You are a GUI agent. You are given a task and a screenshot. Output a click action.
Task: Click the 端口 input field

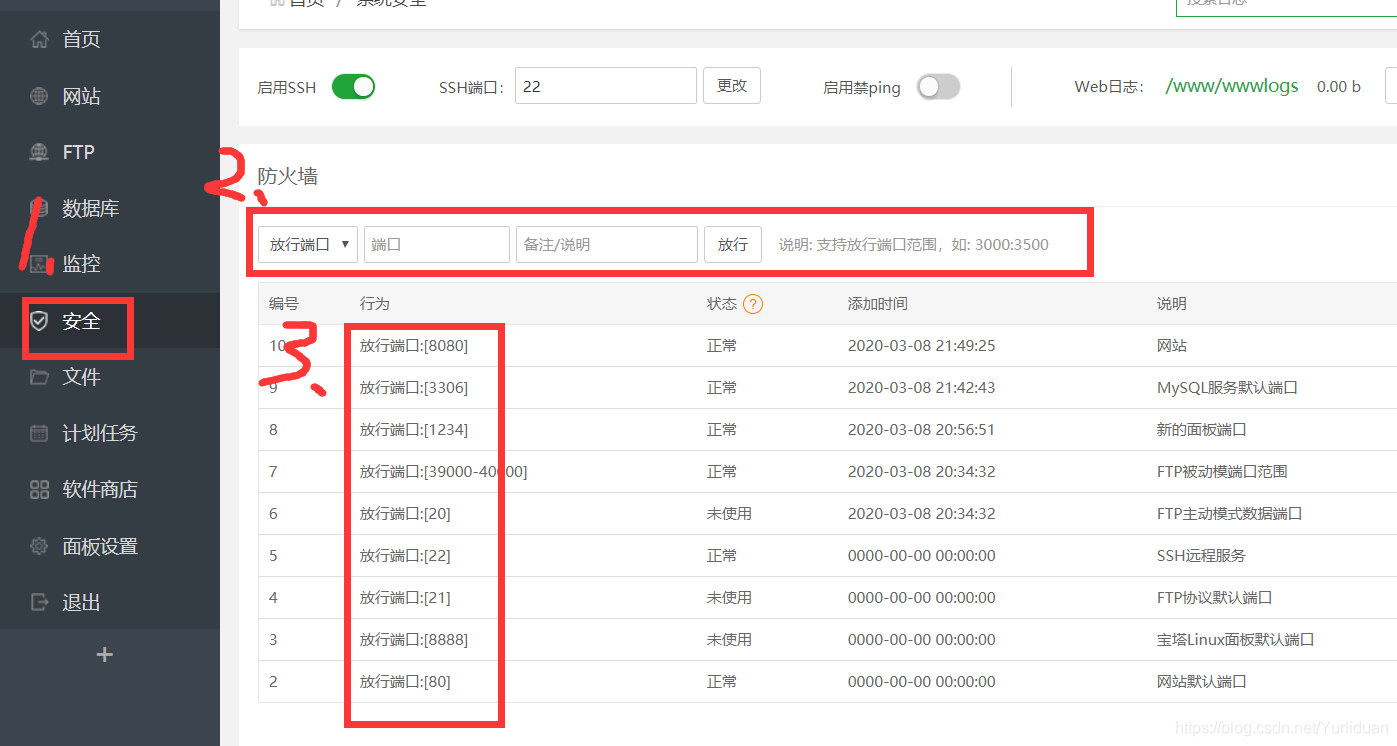point(437,244)
